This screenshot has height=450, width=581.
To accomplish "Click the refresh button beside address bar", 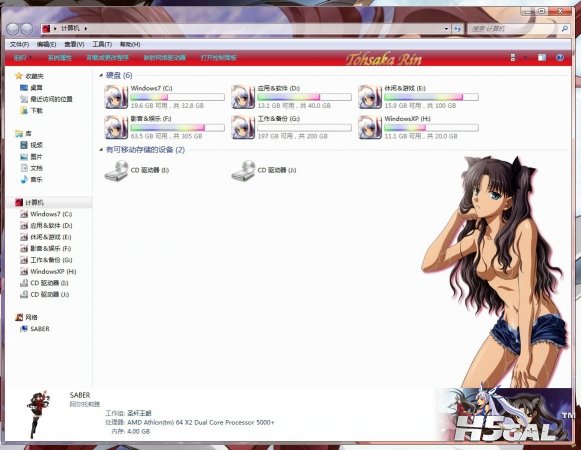I will click(x=458, y=29).
